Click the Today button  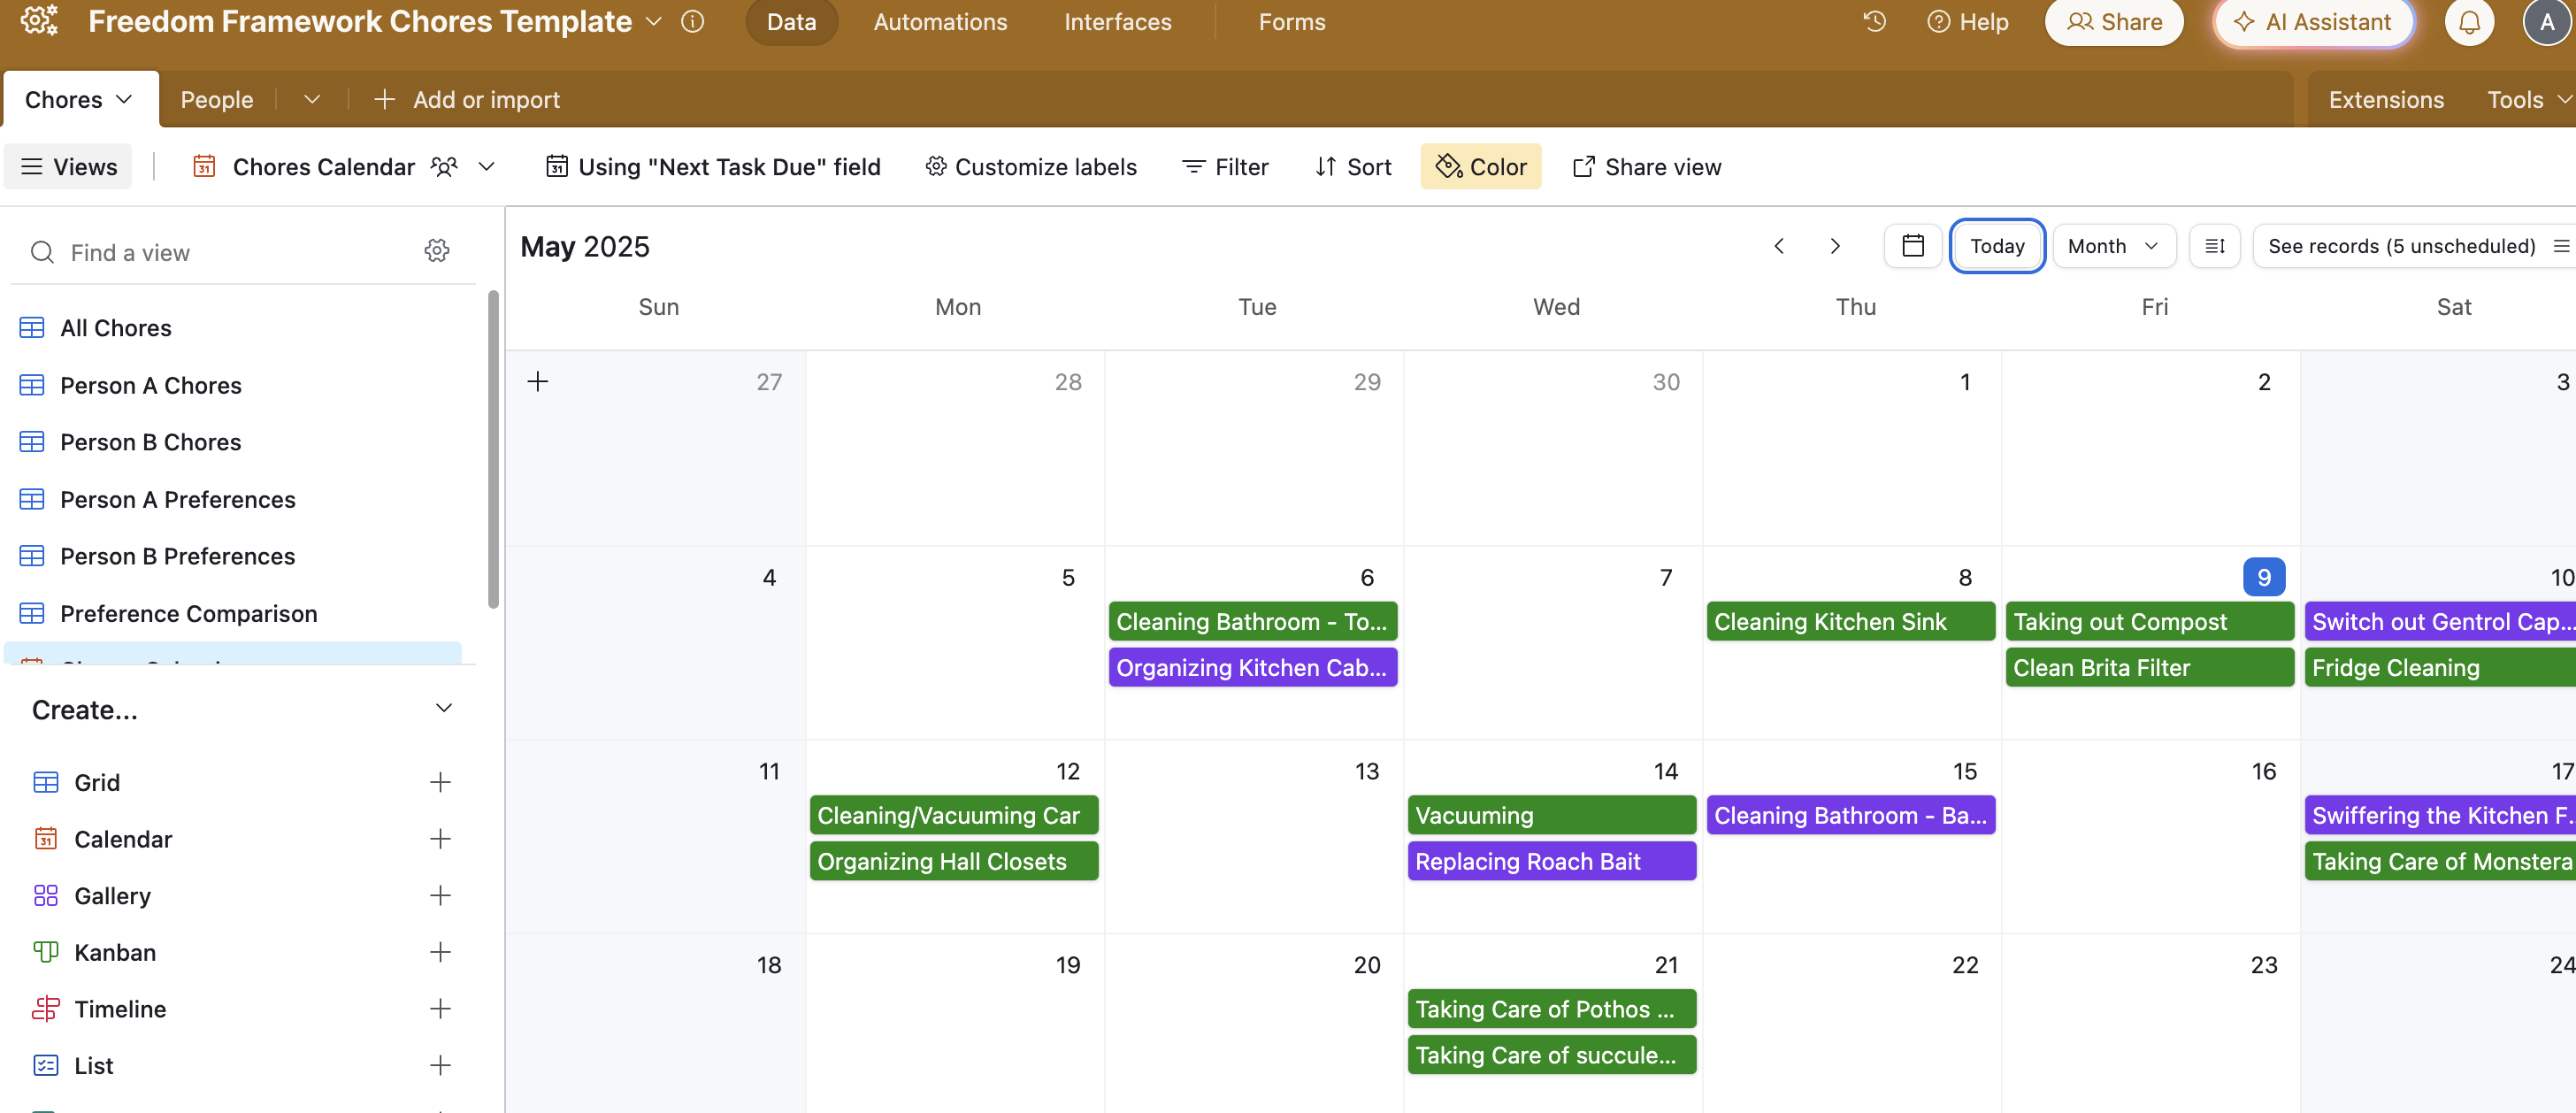point(1996,246)
